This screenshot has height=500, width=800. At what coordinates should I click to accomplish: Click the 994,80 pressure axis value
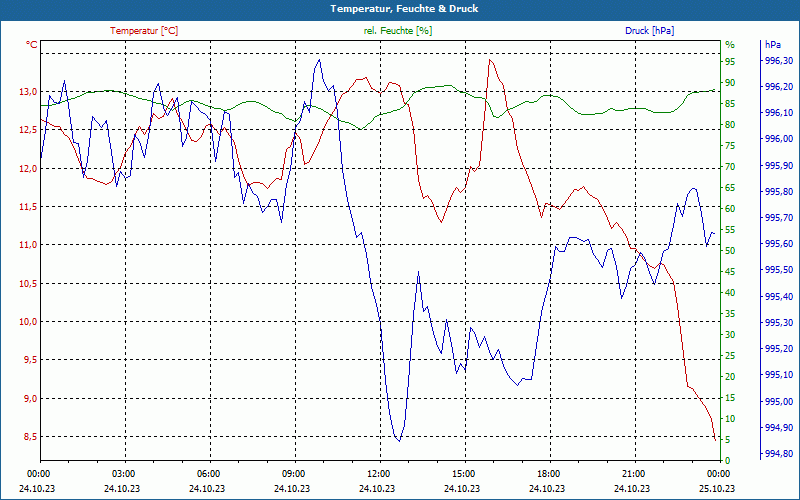[x=779, y=454]
